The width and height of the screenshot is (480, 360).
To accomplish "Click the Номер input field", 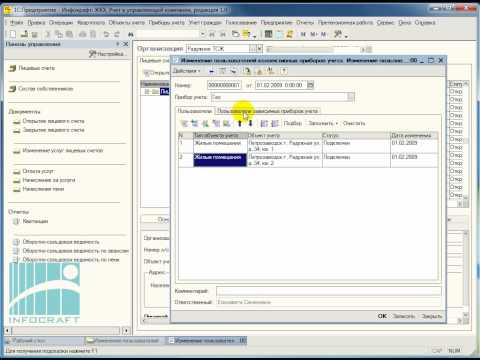I will 224,85.
